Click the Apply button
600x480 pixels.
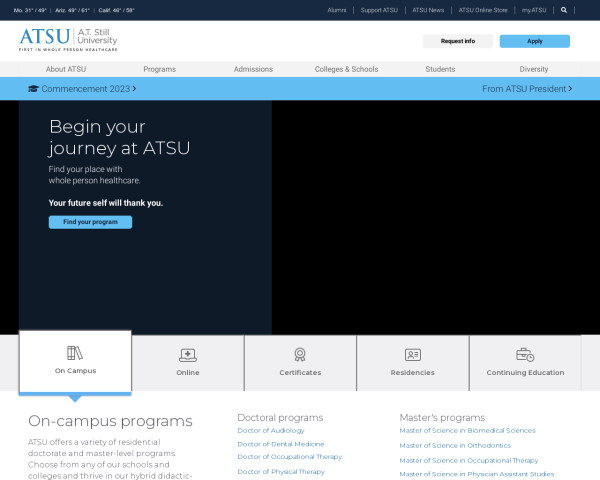click(535, 41)
